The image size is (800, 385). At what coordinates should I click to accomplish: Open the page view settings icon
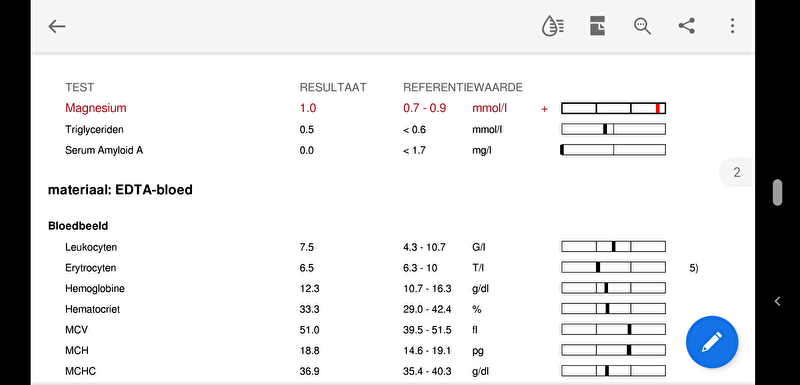tap(597, 26)
